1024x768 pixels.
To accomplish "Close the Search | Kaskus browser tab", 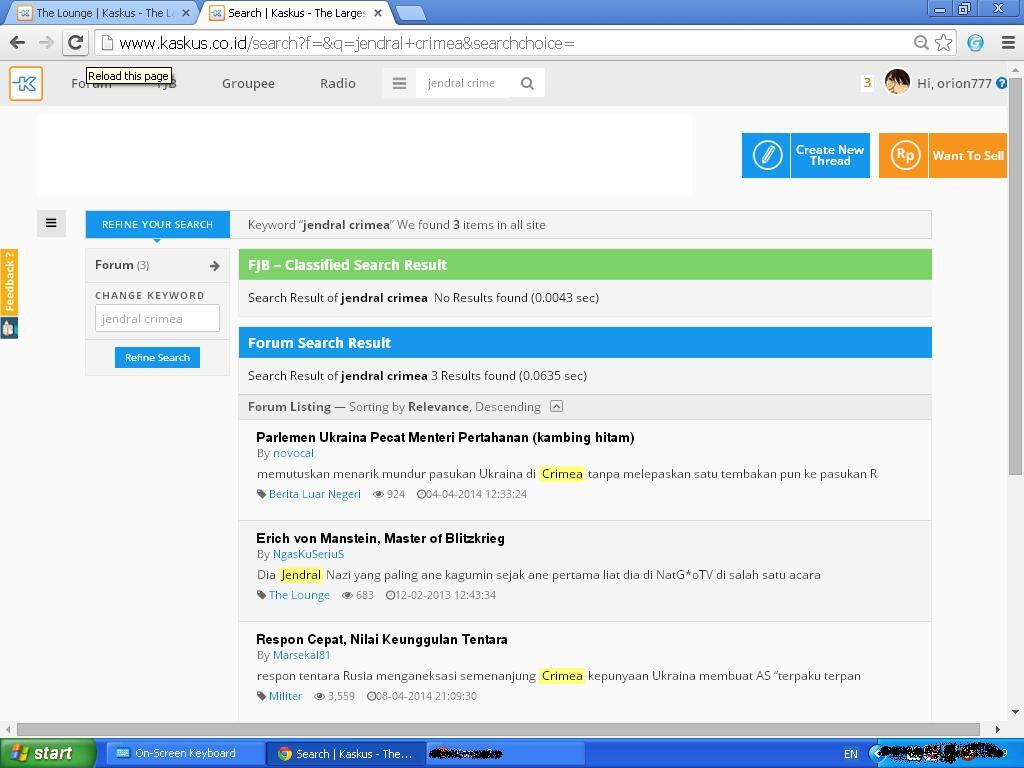I will pos(377,13).
